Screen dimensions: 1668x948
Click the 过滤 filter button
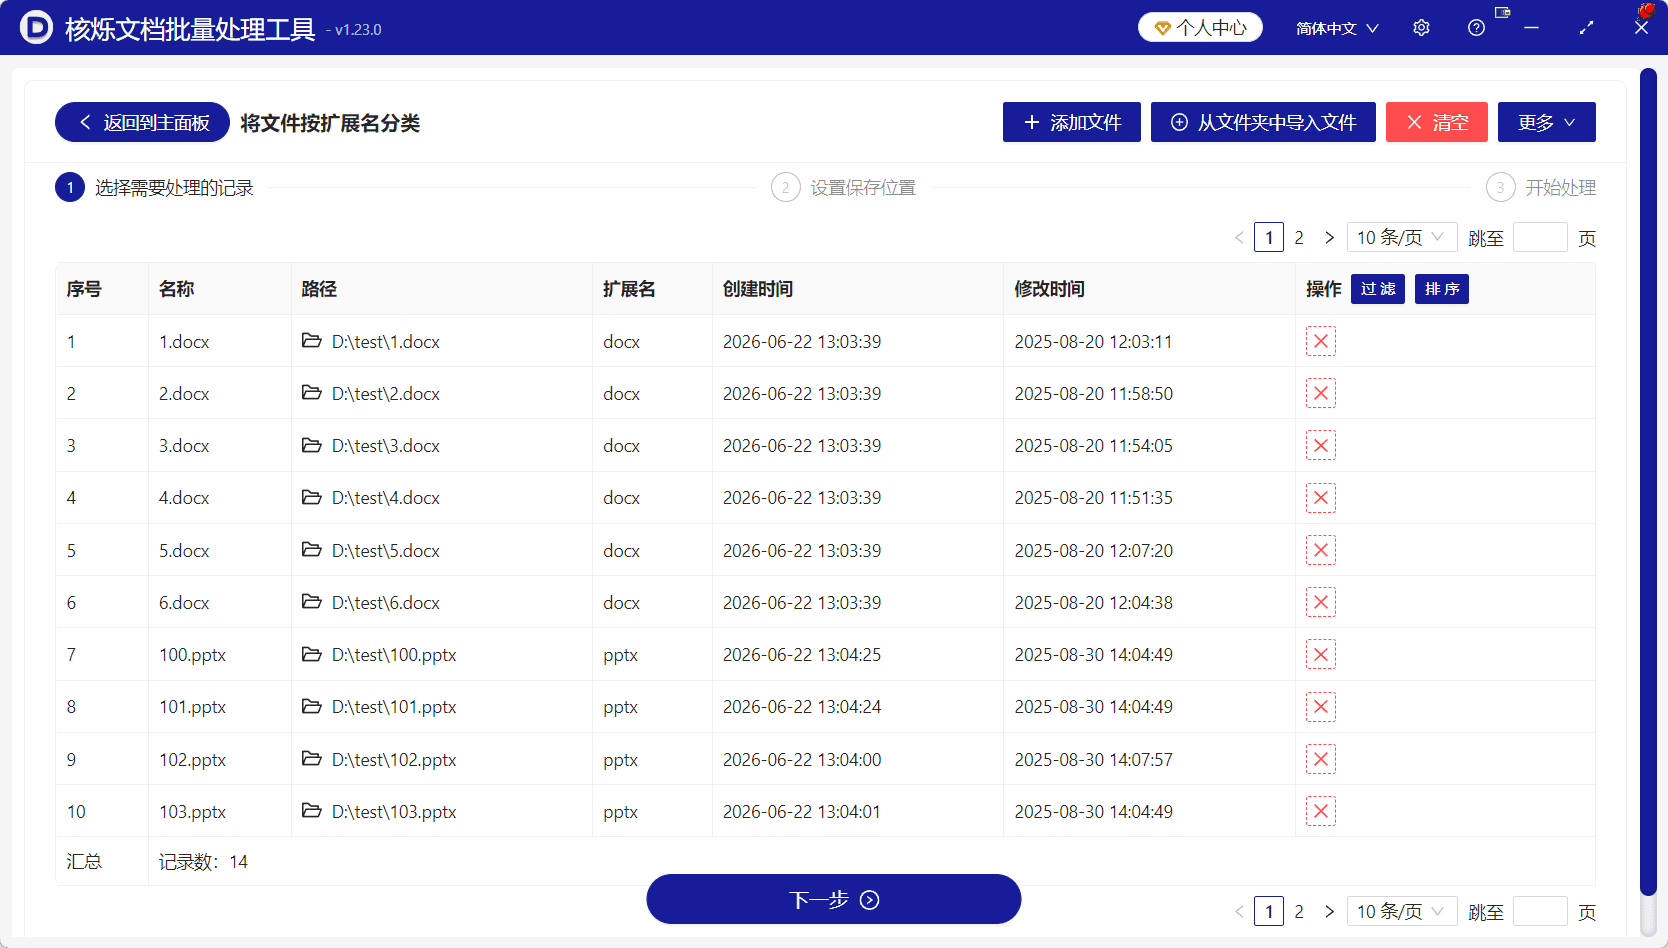pos(1378,289)
